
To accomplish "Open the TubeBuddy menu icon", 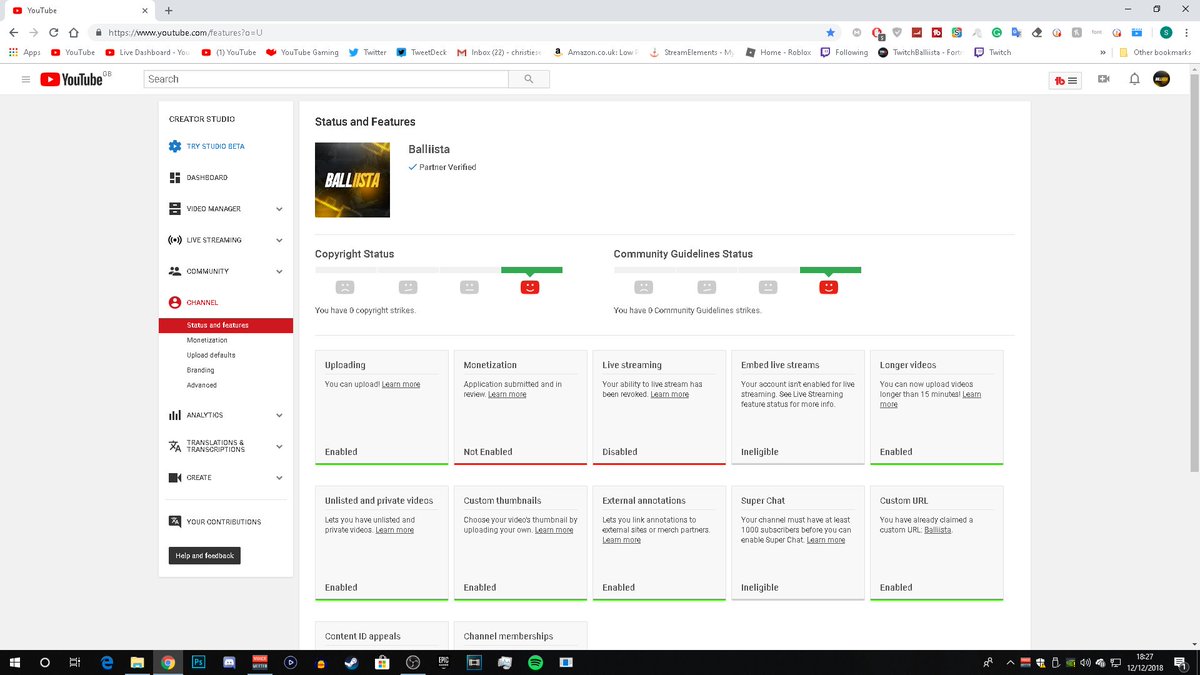I will pos(1065,79).
